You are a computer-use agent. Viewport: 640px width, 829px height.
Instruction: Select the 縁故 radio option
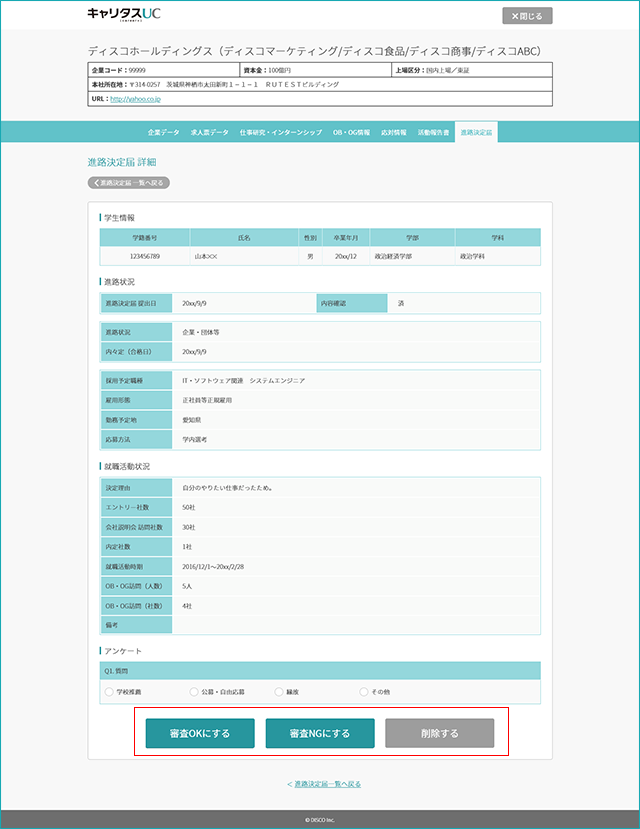[279, 692]
